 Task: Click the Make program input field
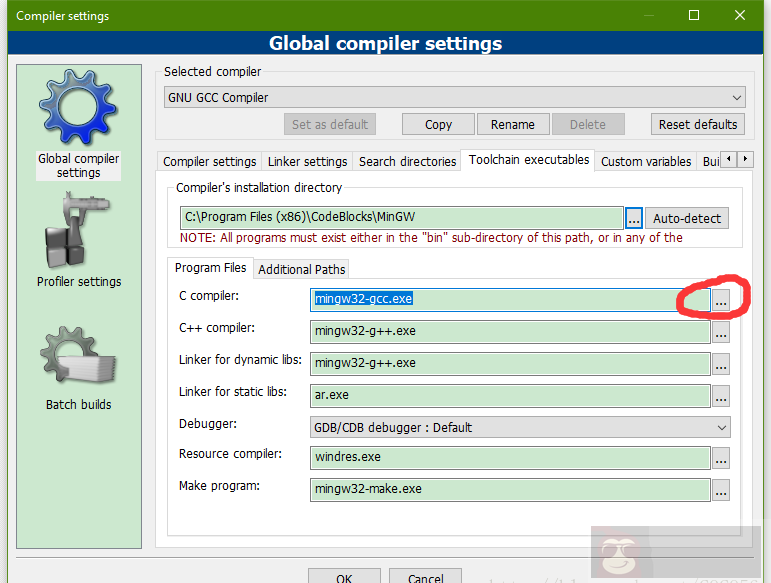tap(510, 489)
